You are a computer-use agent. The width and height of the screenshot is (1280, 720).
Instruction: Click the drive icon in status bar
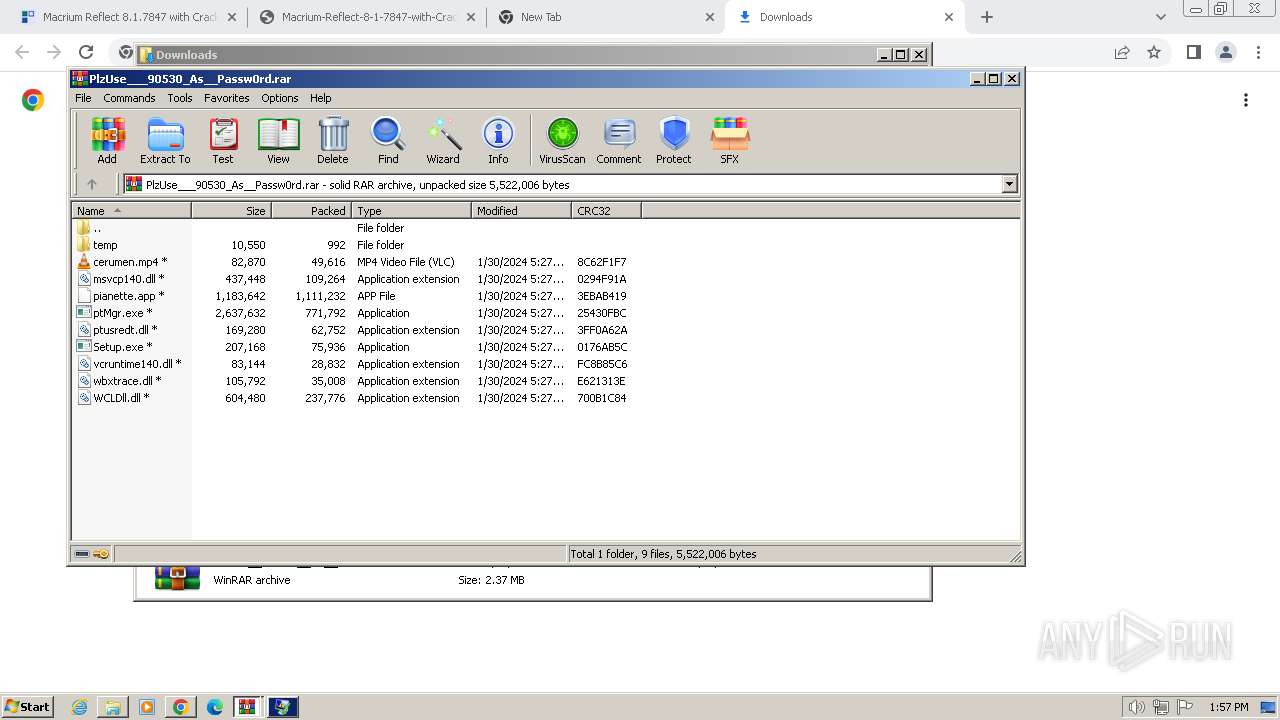(x=83, y=554)
